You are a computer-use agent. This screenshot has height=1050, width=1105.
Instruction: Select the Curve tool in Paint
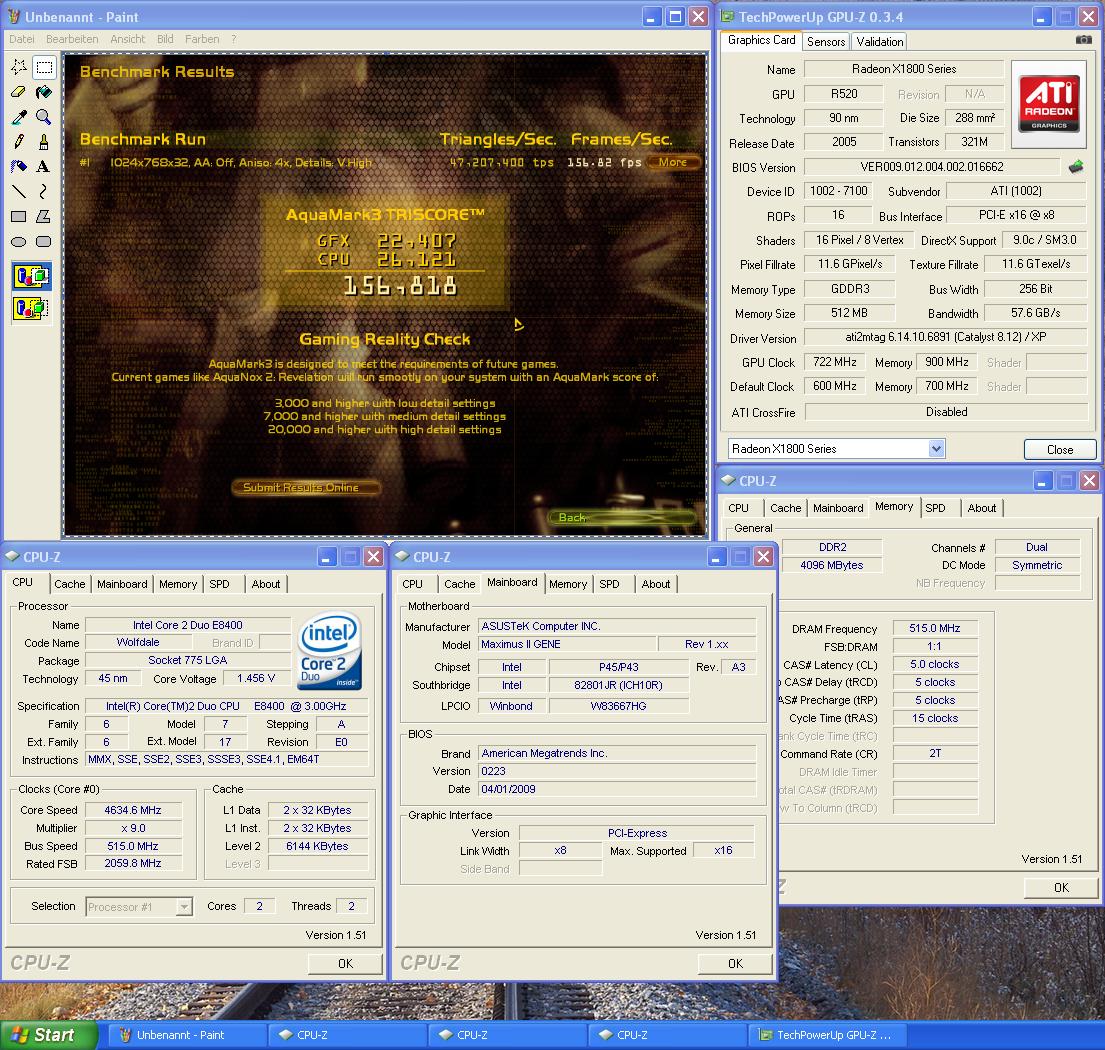click(44, 191)
